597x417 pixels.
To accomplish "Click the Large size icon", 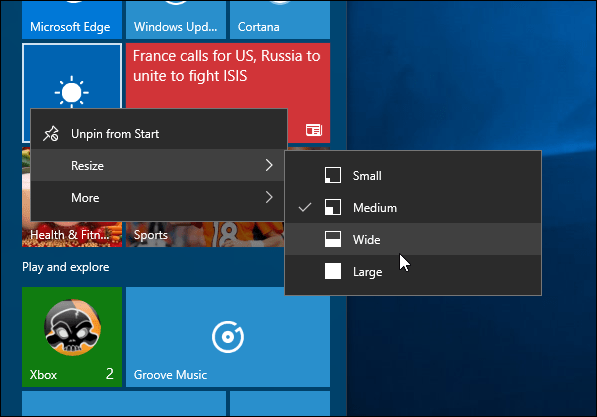I will [x=333, y=272].
